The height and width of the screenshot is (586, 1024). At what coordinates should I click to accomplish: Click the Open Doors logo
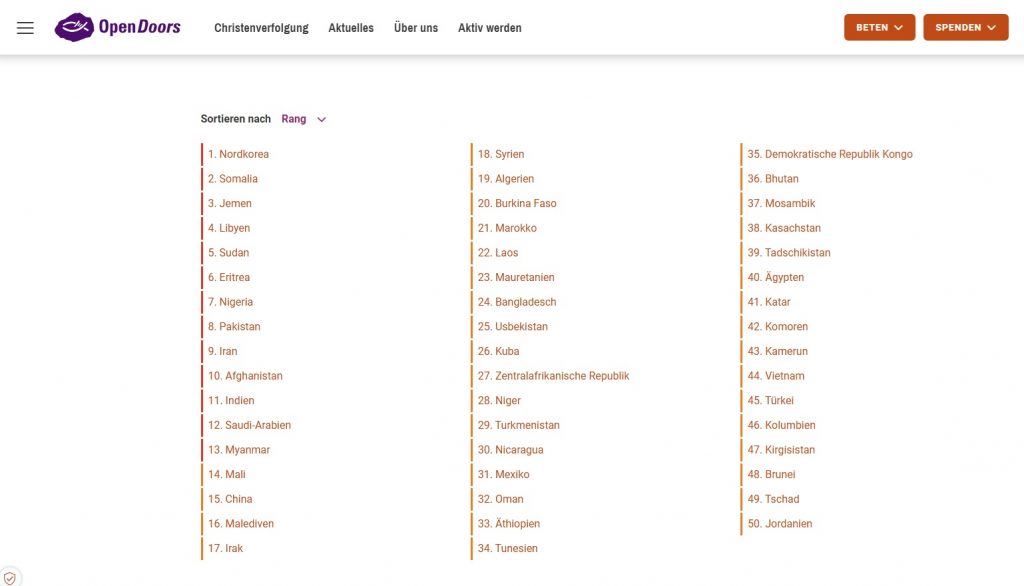click(x=118, y=27)
